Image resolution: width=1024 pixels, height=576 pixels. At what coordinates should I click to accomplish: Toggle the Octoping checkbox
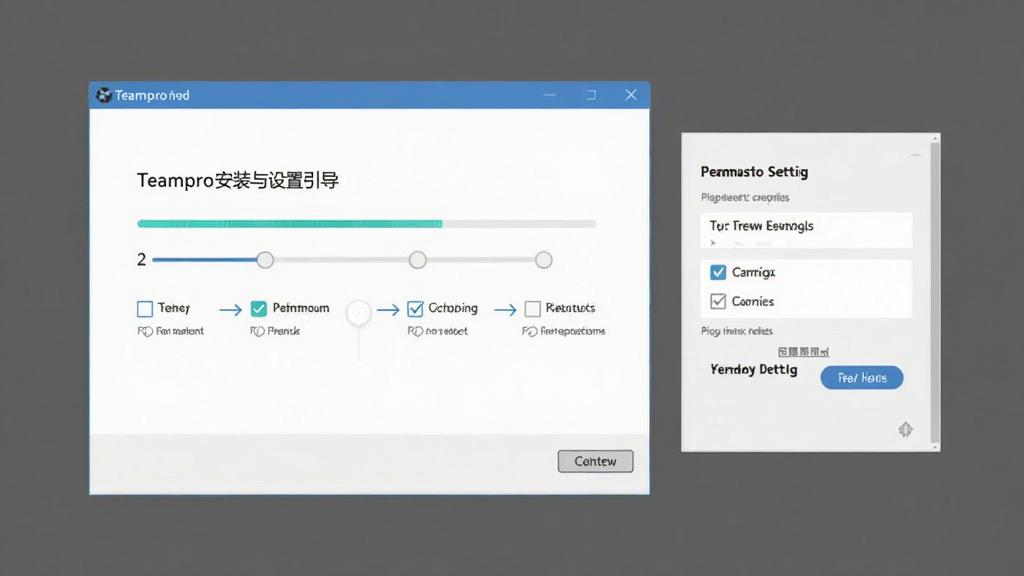415,308
